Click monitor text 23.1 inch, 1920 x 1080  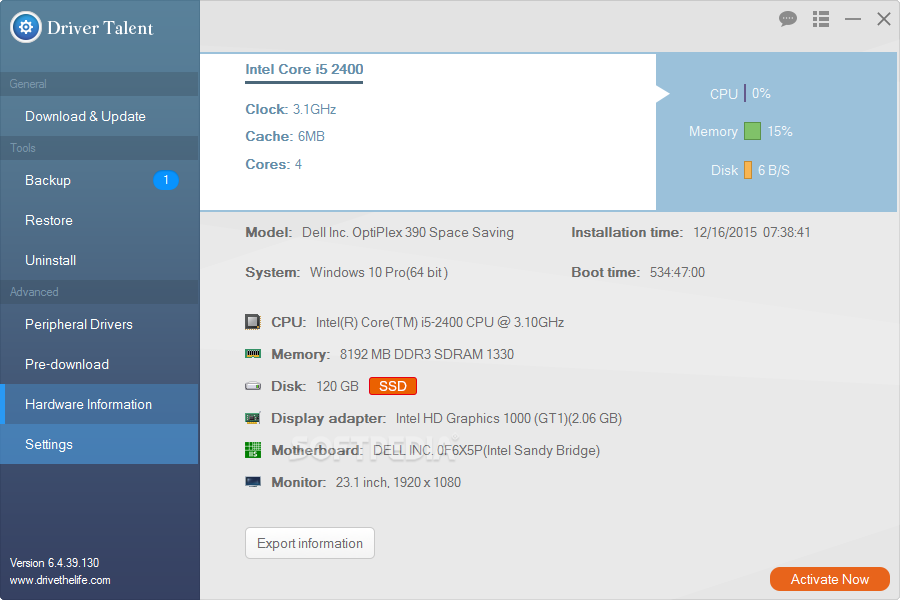[x=398, y=482]
